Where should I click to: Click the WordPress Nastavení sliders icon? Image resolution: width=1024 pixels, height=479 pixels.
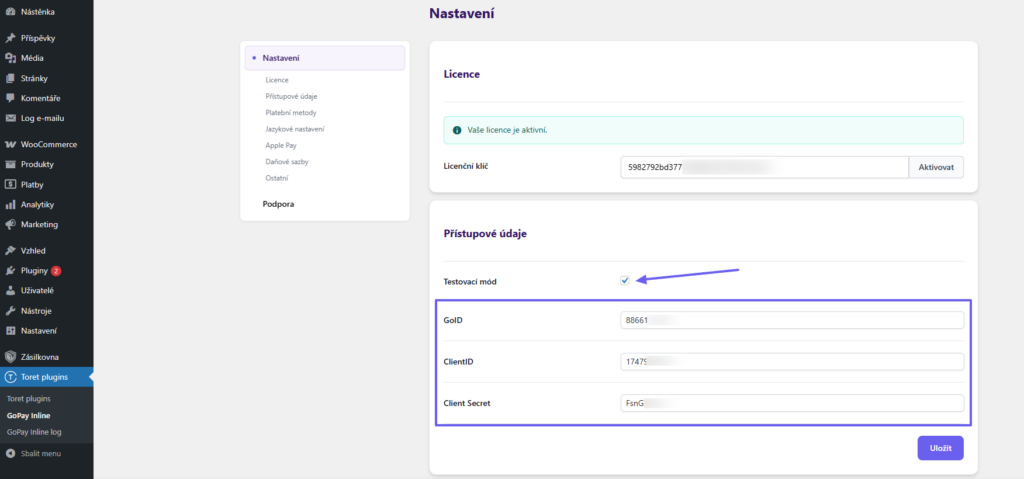[10, 331]
